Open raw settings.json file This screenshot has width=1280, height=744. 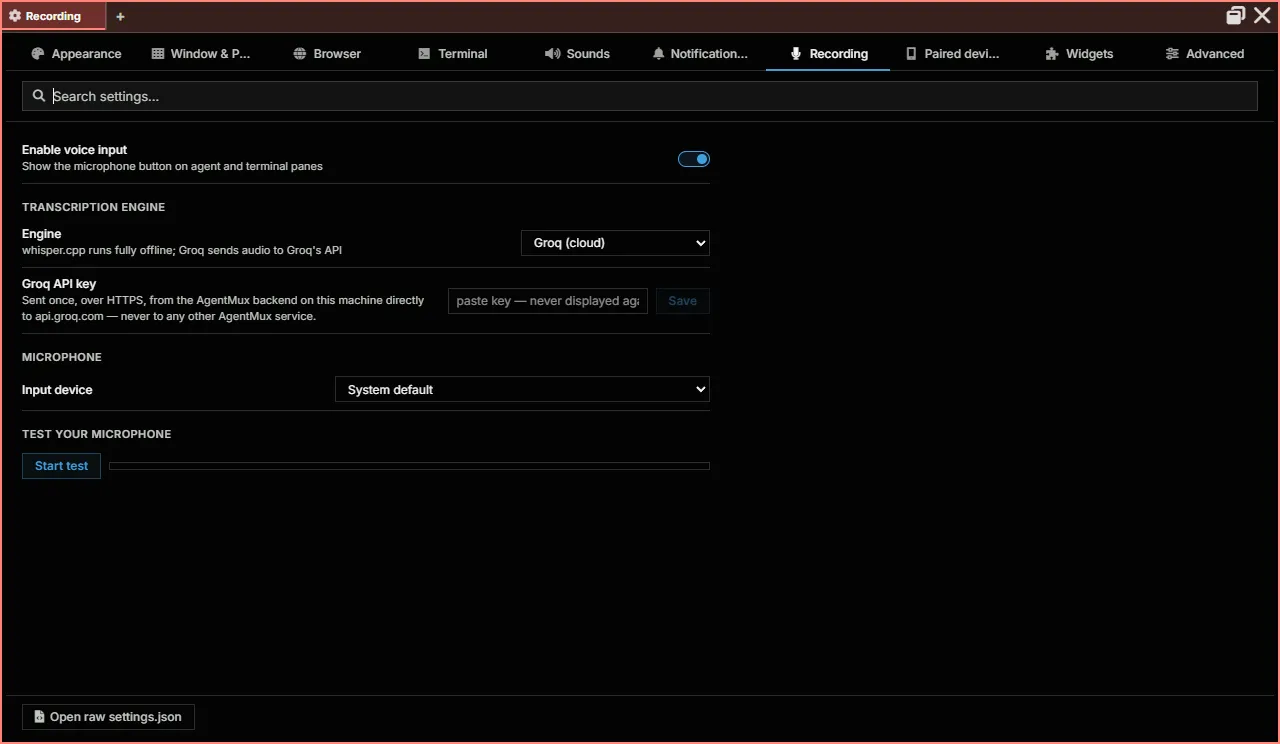click(x=108, y=717)
